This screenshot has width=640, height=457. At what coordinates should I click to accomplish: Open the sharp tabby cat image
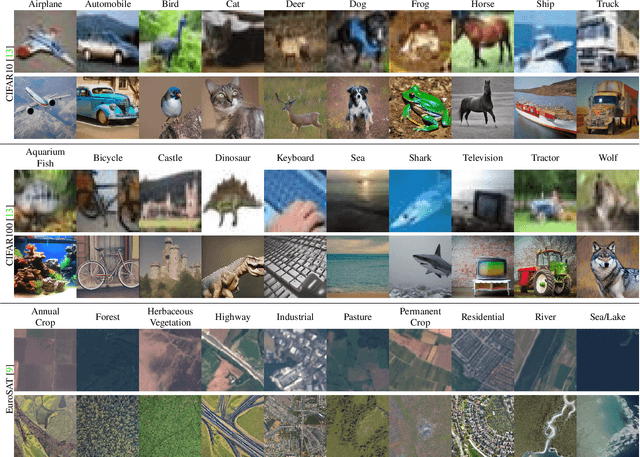pos(233,108)
